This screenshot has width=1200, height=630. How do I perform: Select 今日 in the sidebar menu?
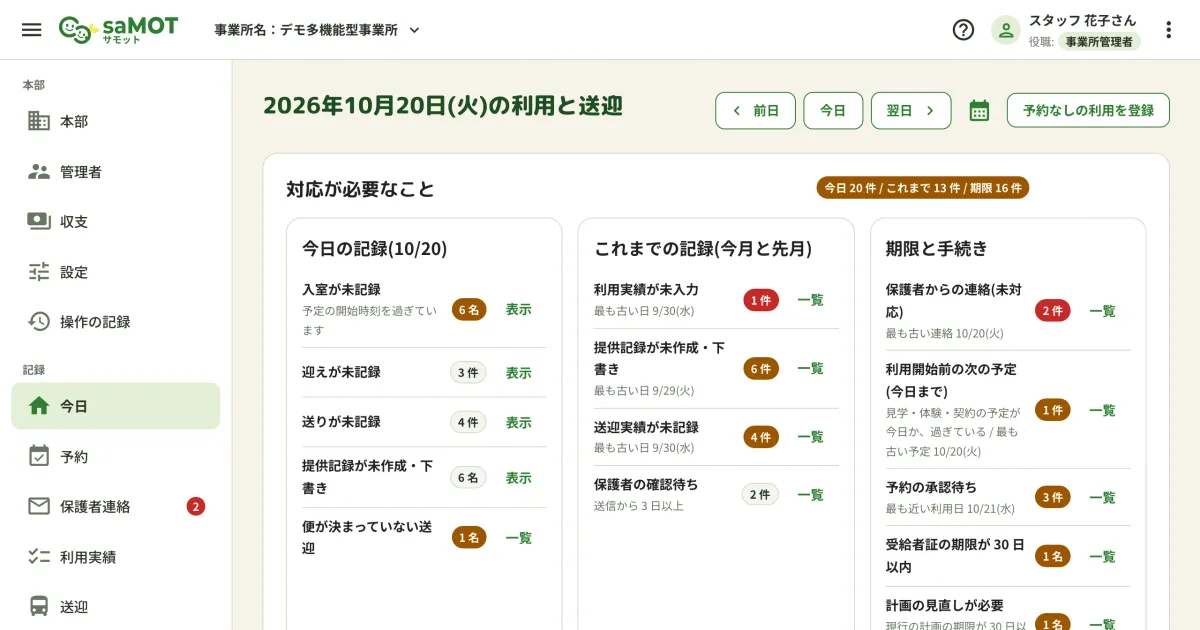116,406
